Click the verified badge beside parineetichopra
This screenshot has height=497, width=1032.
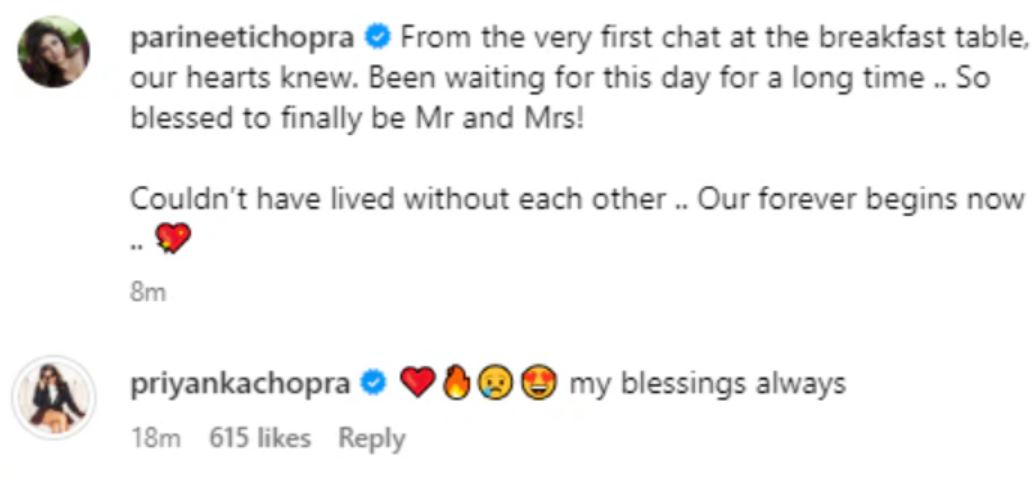(377, 38)
